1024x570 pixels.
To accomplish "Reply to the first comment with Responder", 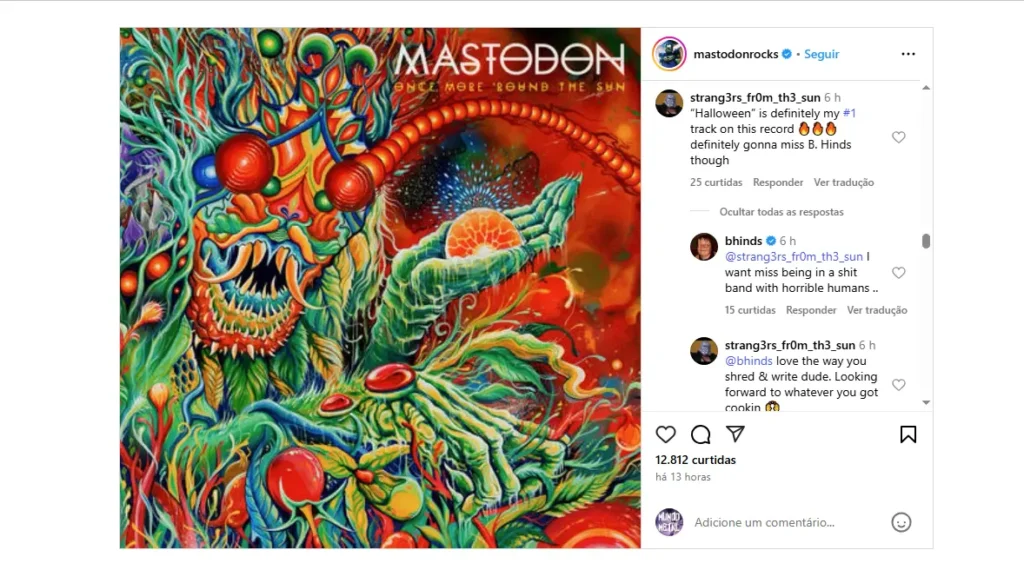I will point(778,182).
